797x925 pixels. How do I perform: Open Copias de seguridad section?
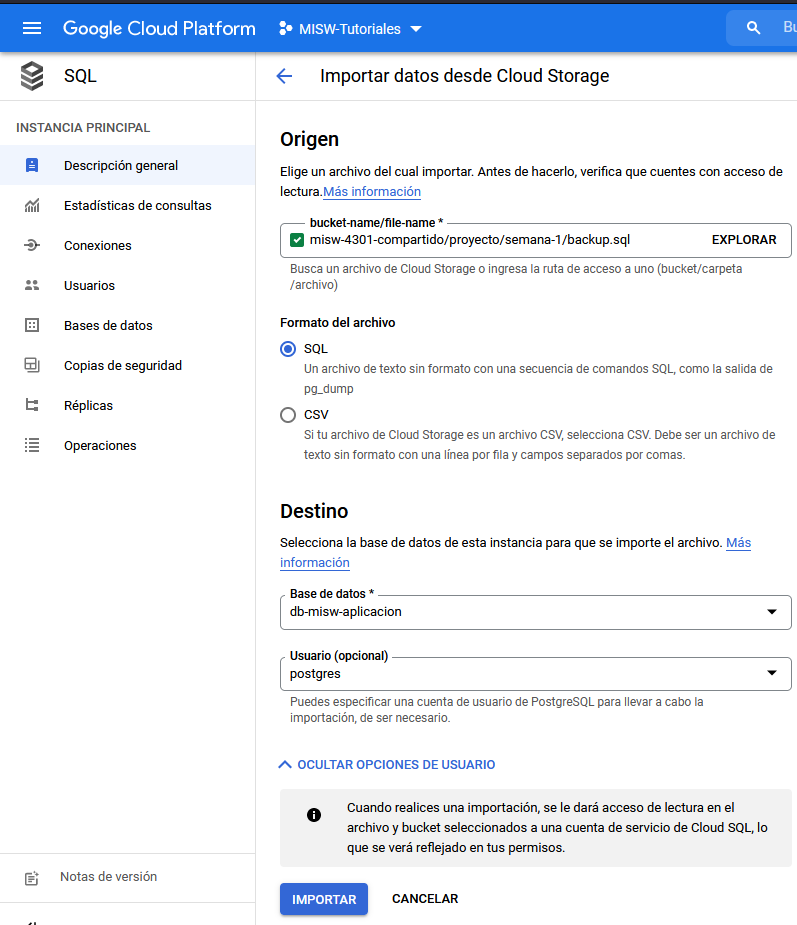(127, 366)
